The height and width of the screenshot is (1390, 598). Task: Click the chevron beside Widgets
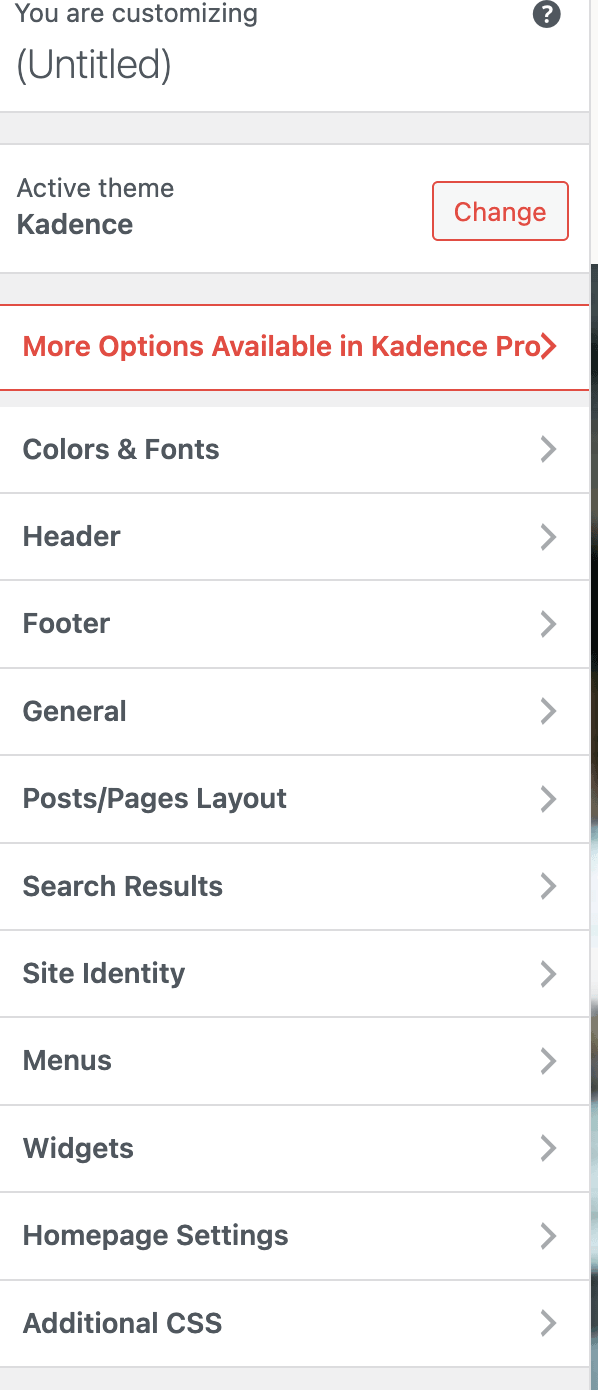548,1148
